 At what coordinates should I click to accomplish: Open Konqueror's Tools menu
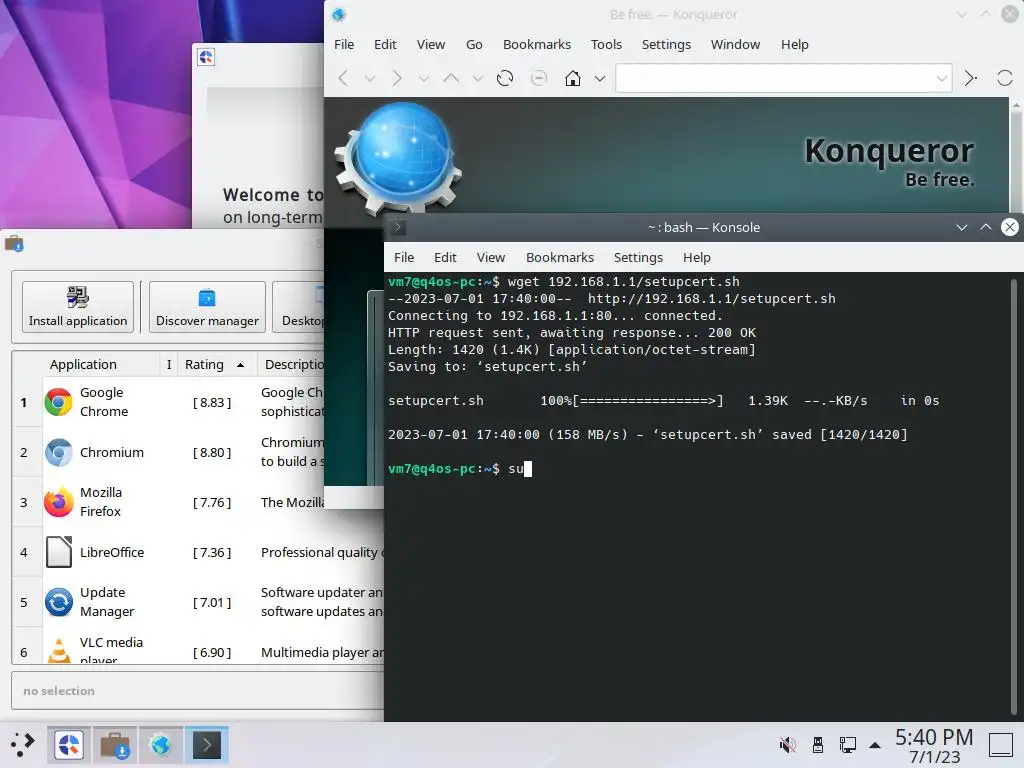tap(606, 44)
